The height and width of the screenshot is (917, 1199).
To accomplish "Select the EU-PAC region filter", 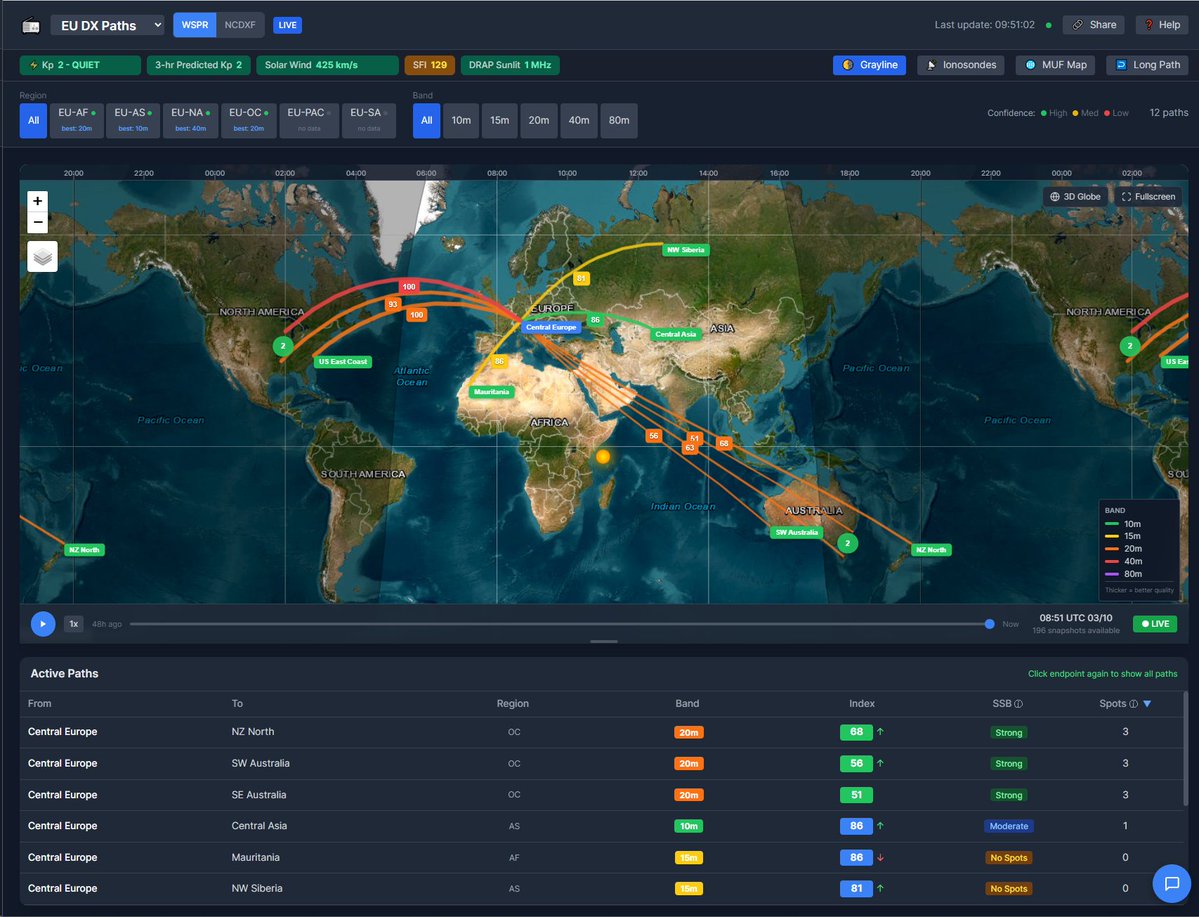I will pyautogui.click(x=309, y=120).
